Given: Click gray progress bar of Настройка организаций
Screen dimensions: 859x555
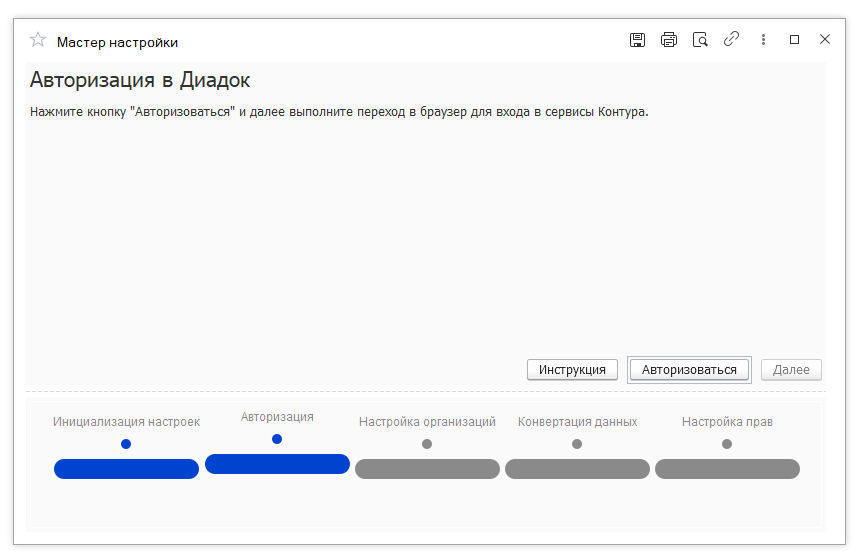Looking at the screenshot, I should point(427,469).
